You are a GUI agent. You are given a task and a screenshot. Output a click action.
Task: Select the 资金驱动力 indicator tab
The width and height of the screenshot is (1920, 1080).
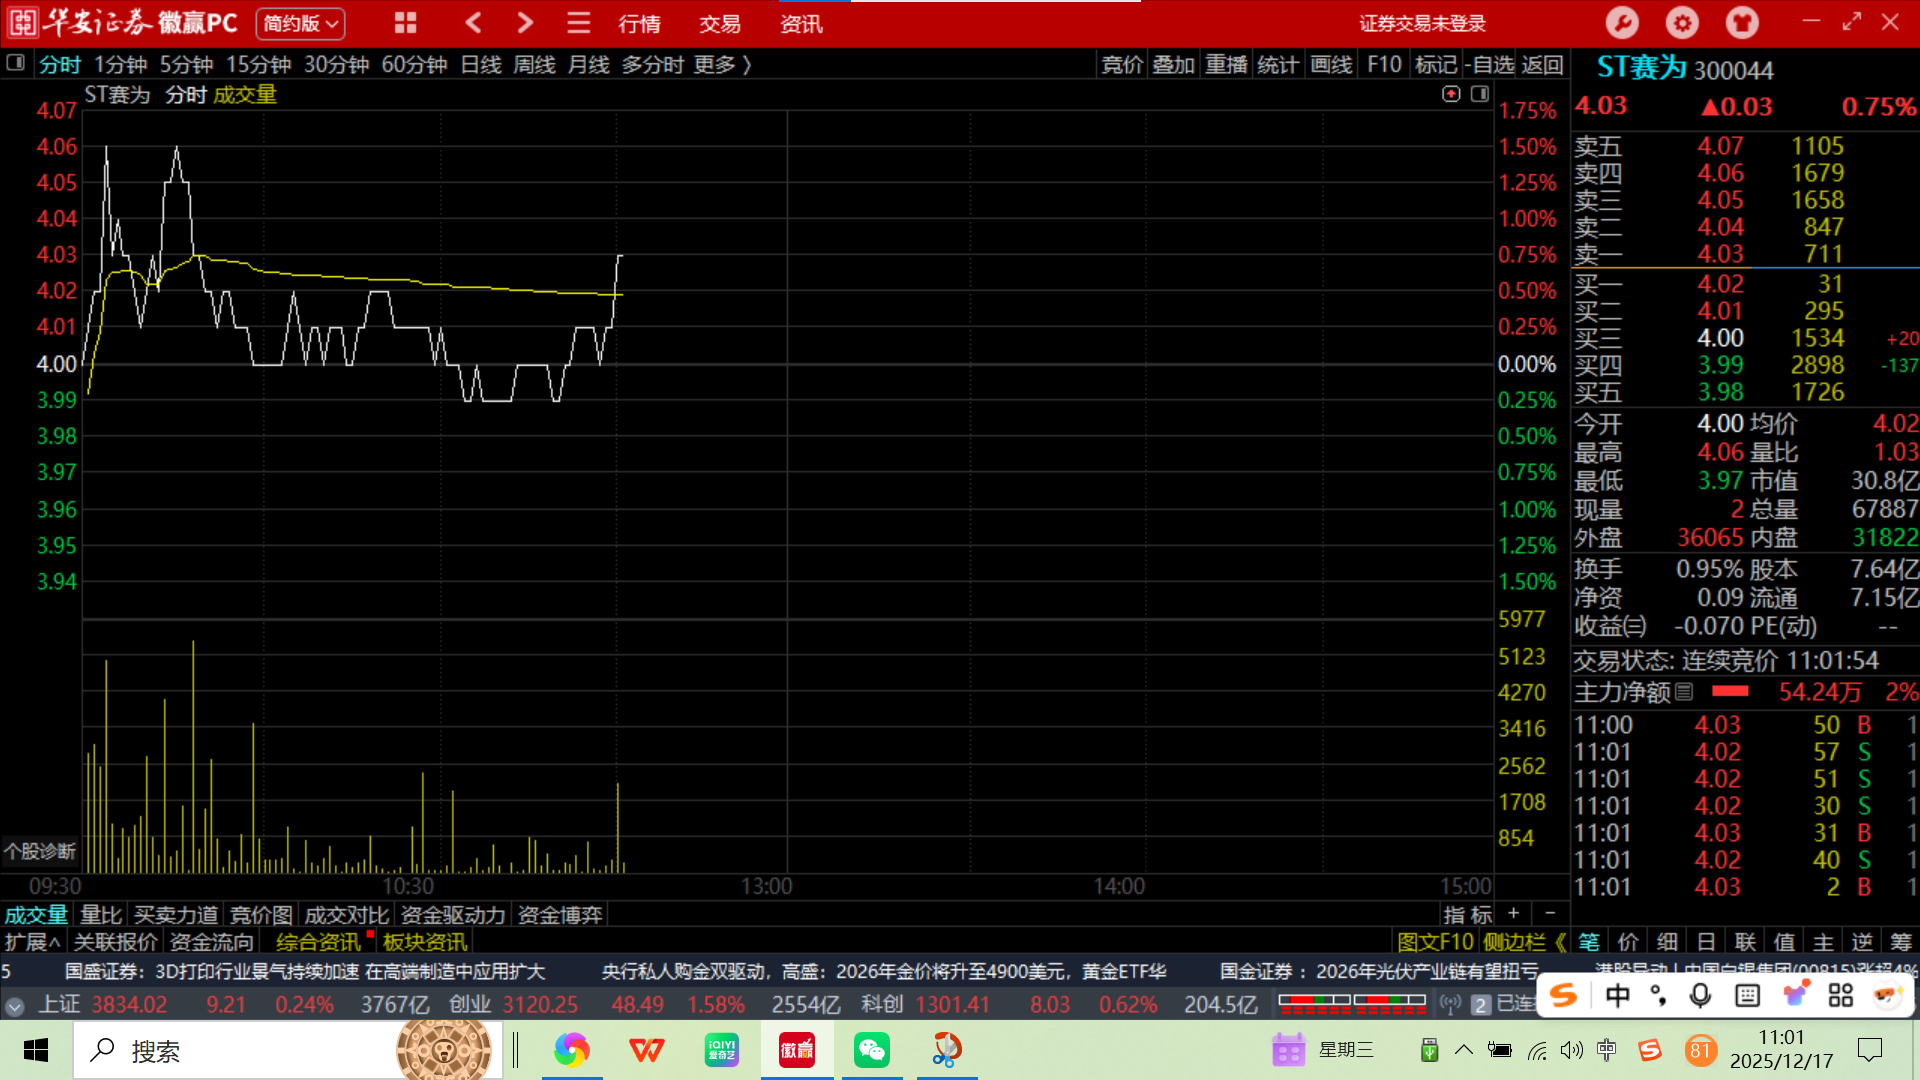click(453, 915)
